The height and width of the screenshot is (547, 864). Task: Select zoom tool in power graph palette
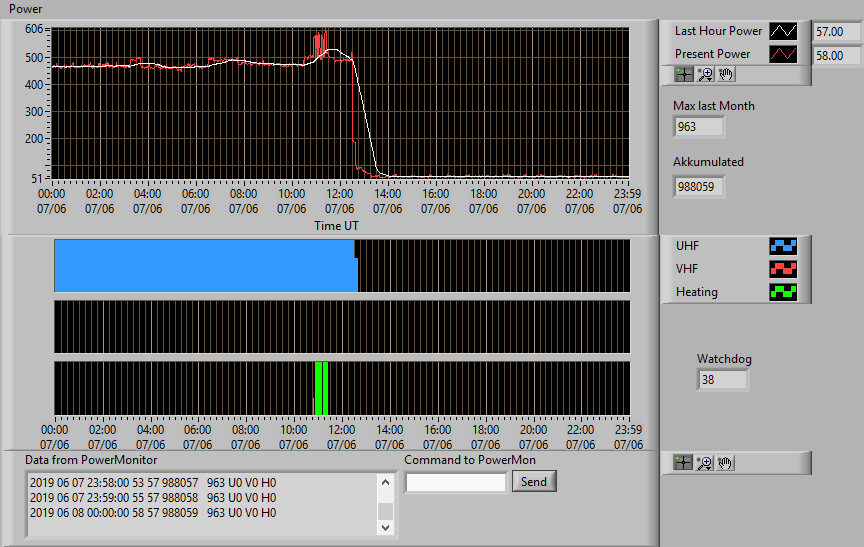(x=705, y=74)
